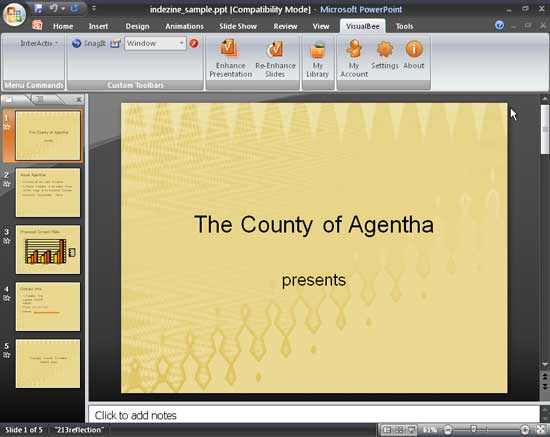Select slide 1 thumbnail

coord(48,135)
